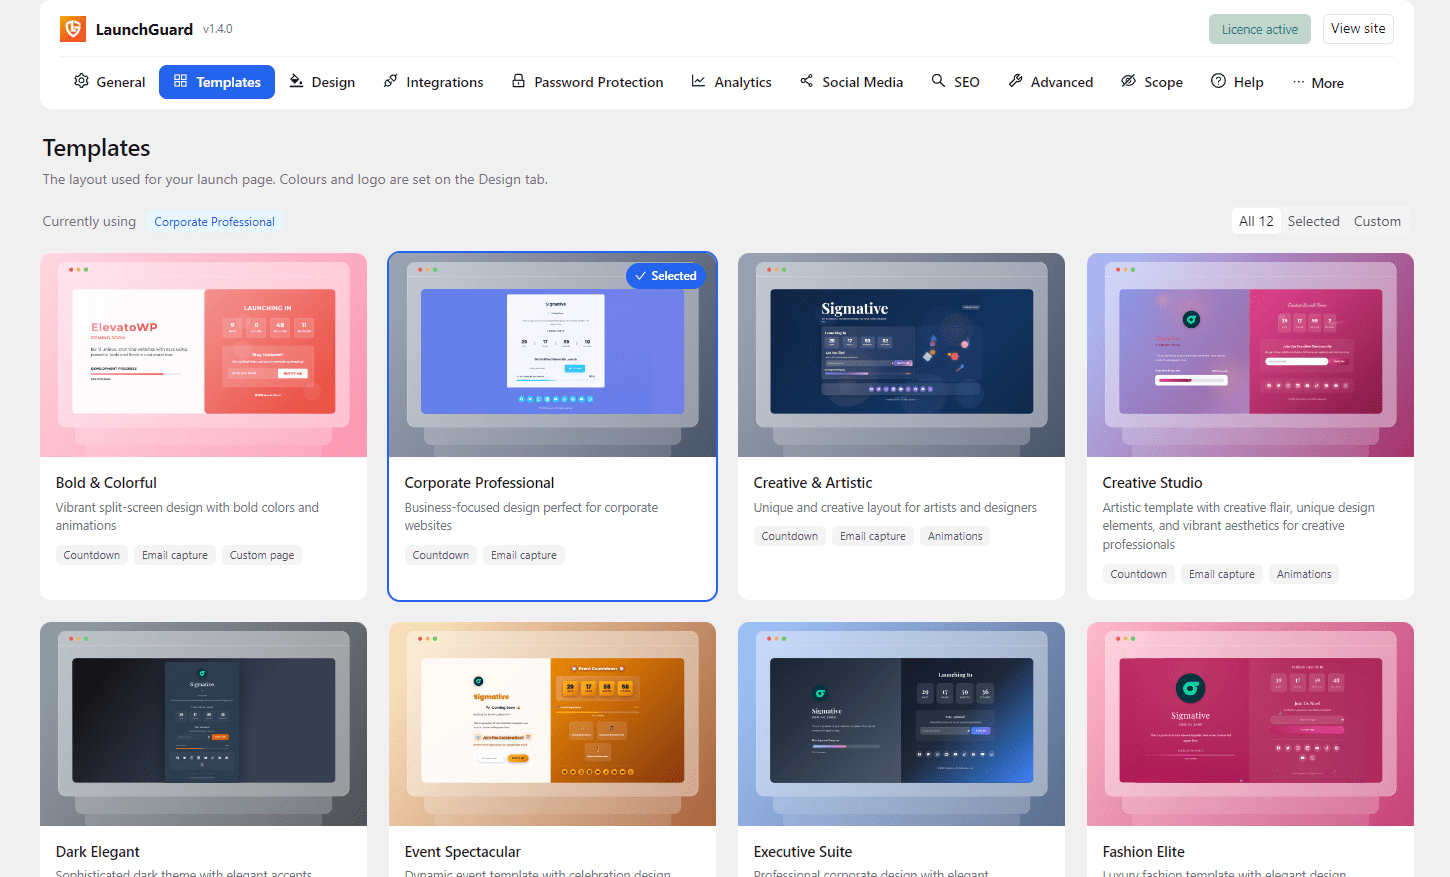Filter templates by Custom

click(1377, 221)
